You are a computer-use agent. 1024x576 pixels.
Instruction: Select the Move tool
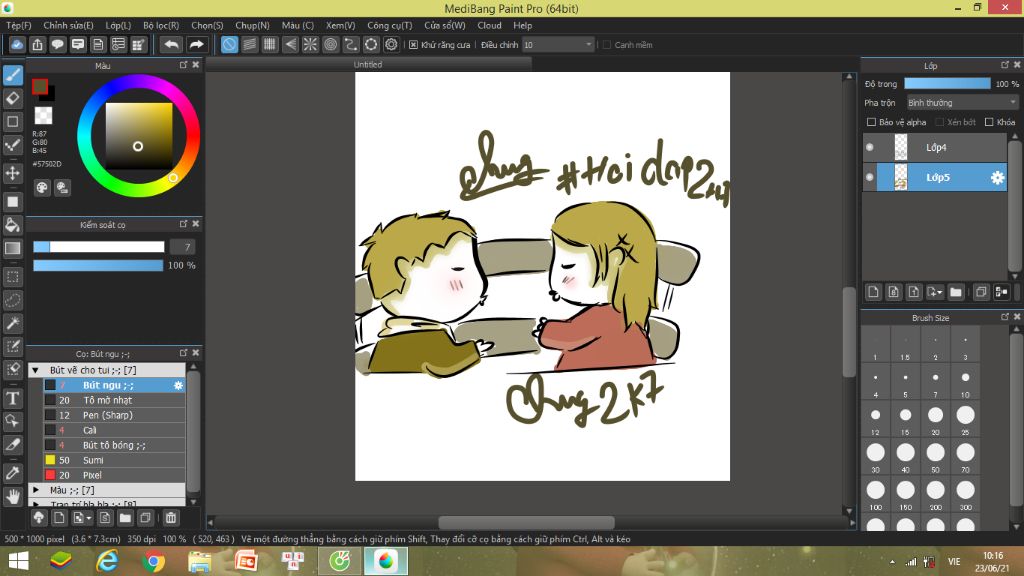[x=12, y=173]
